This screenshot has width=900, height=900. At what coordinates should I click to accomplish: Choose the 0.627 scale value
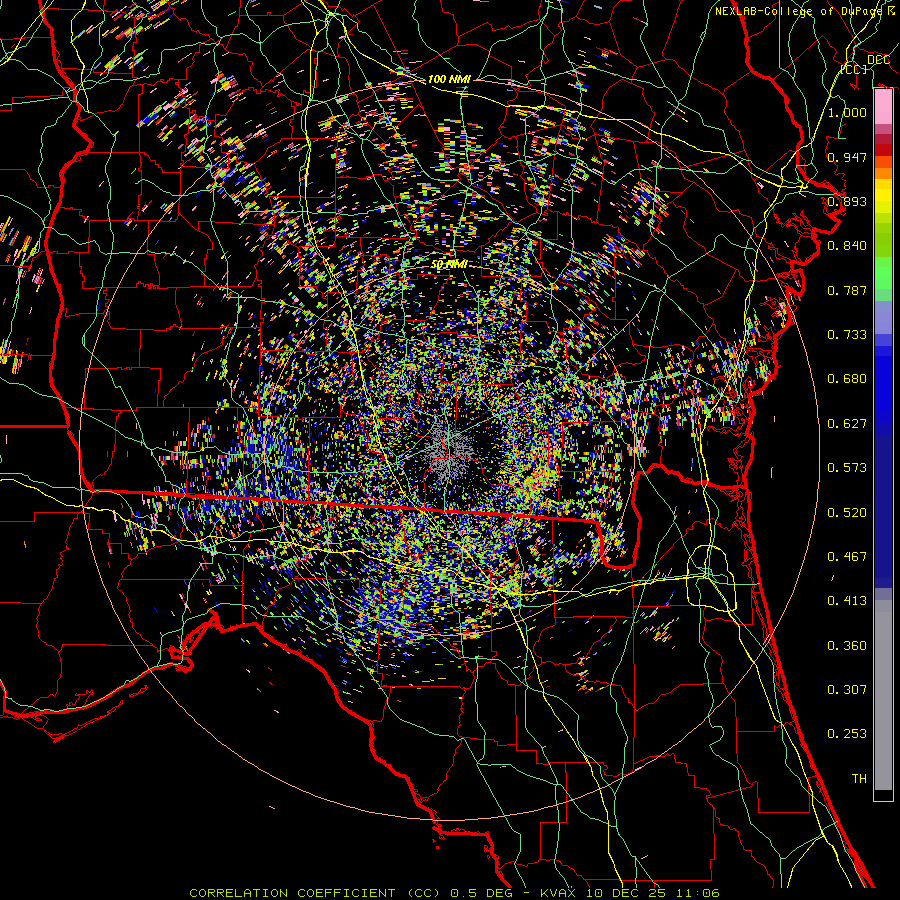click(x=847, y=424)
